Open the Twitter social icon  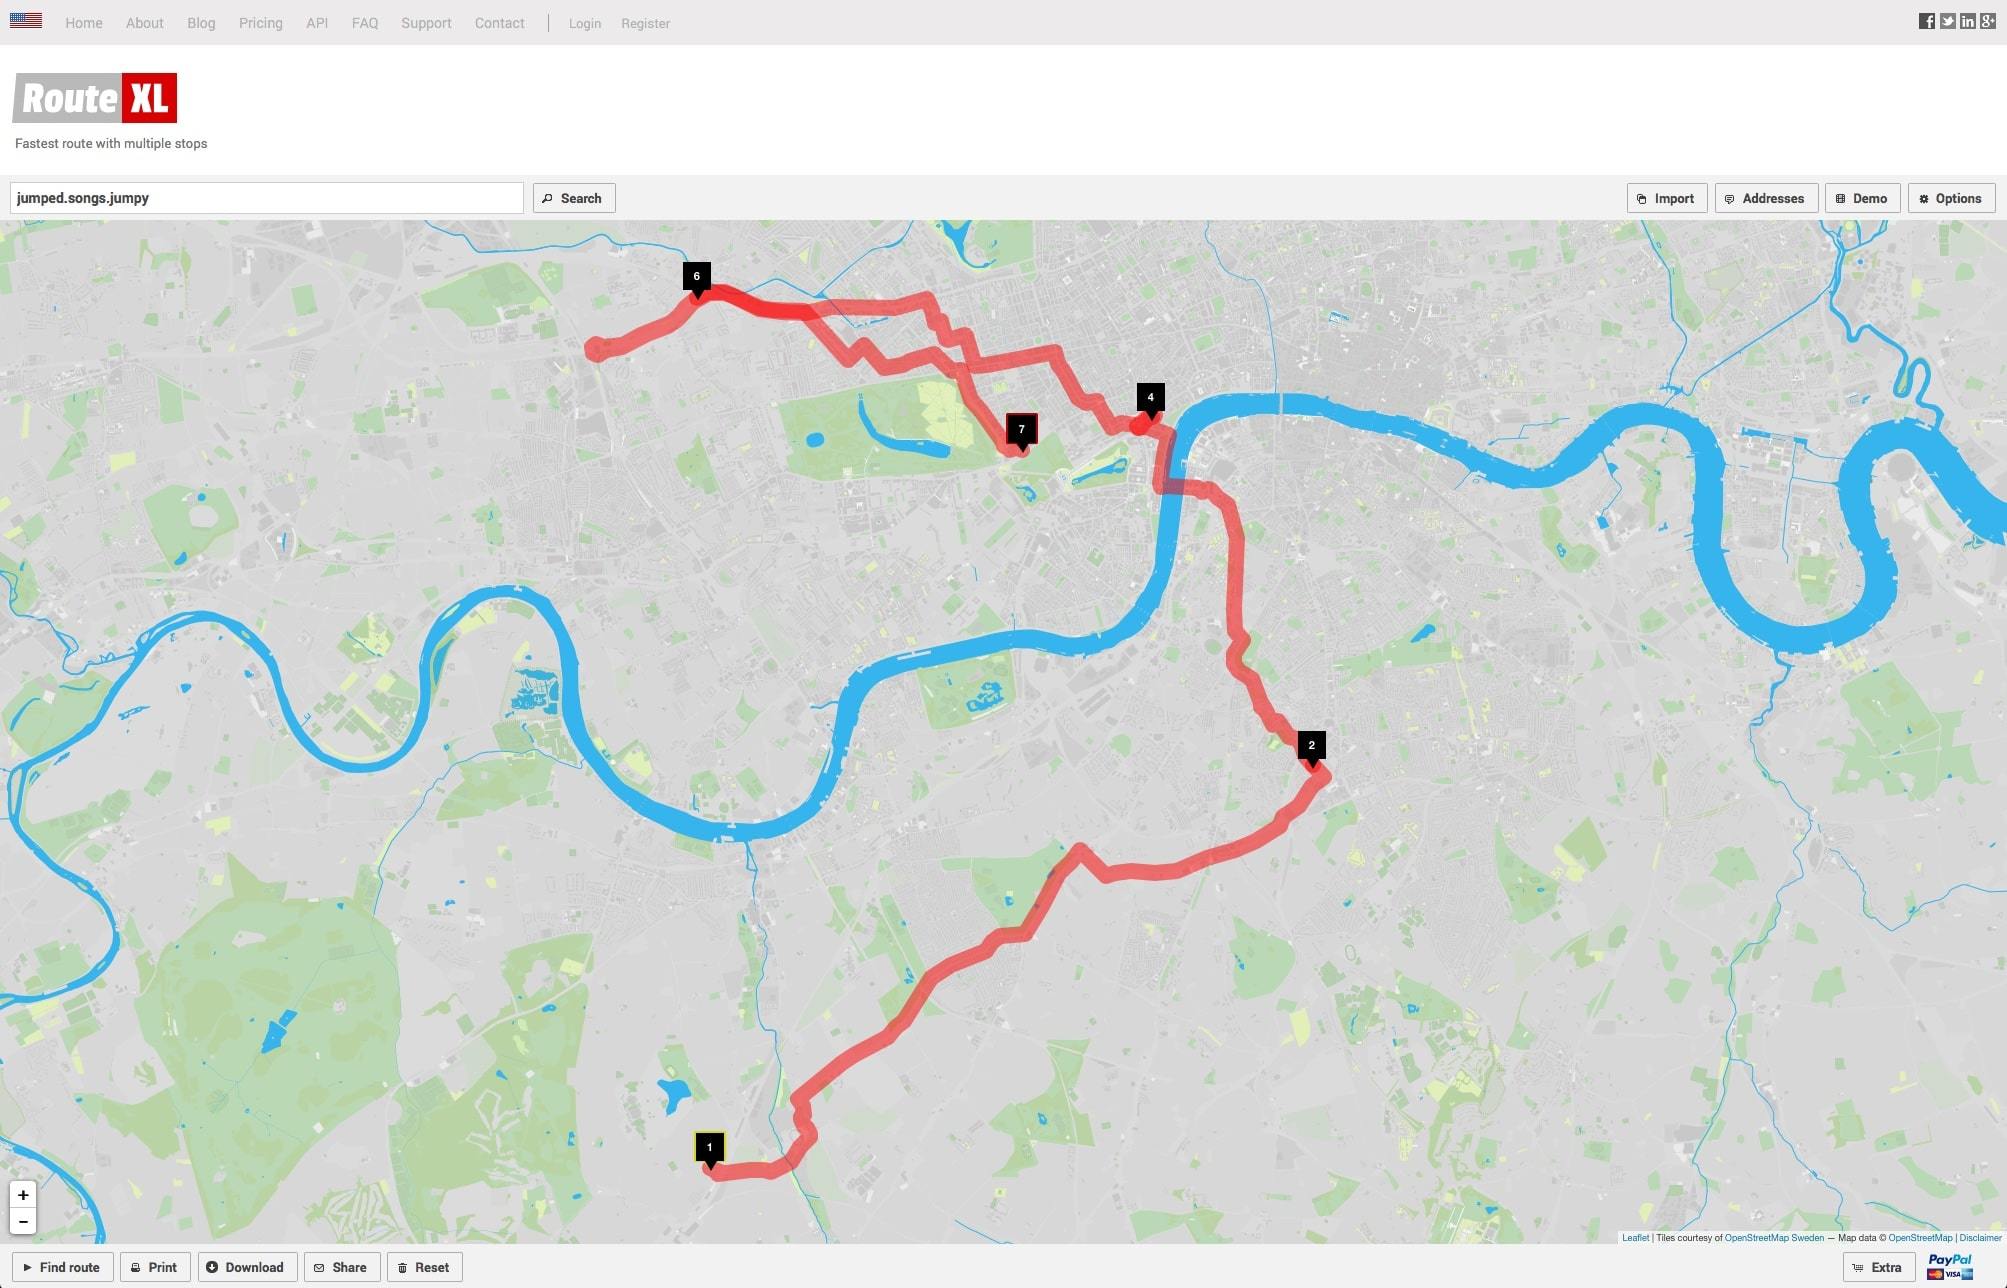[x=1948, y=22]
